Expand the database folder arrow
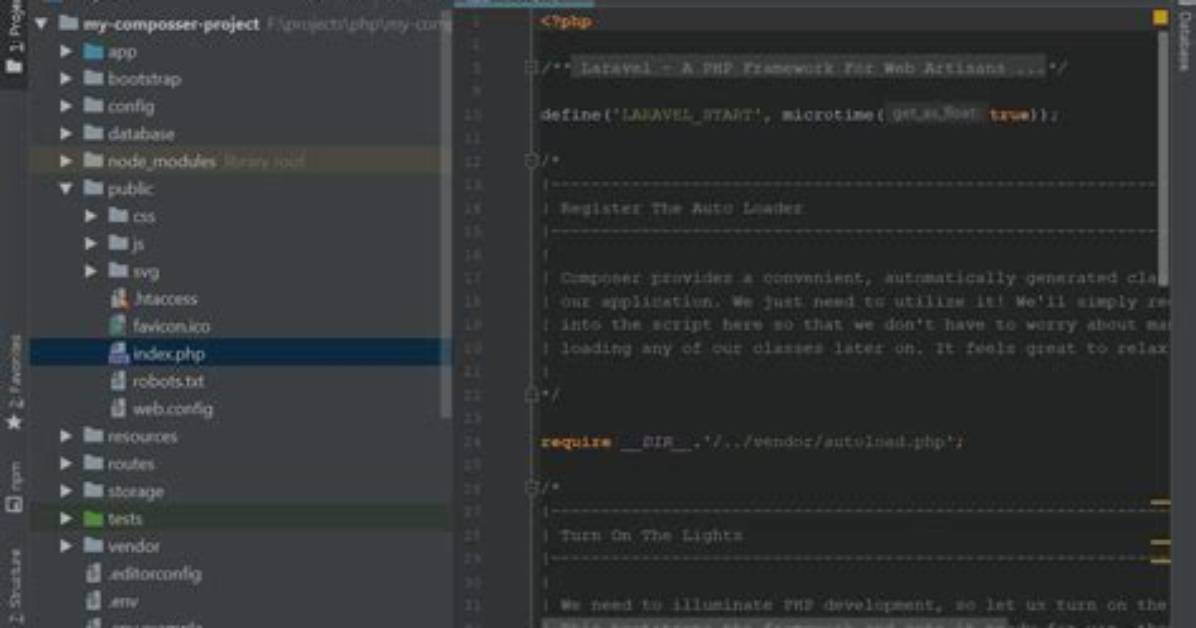This screenshot has width=1196, height=628. 66,134
